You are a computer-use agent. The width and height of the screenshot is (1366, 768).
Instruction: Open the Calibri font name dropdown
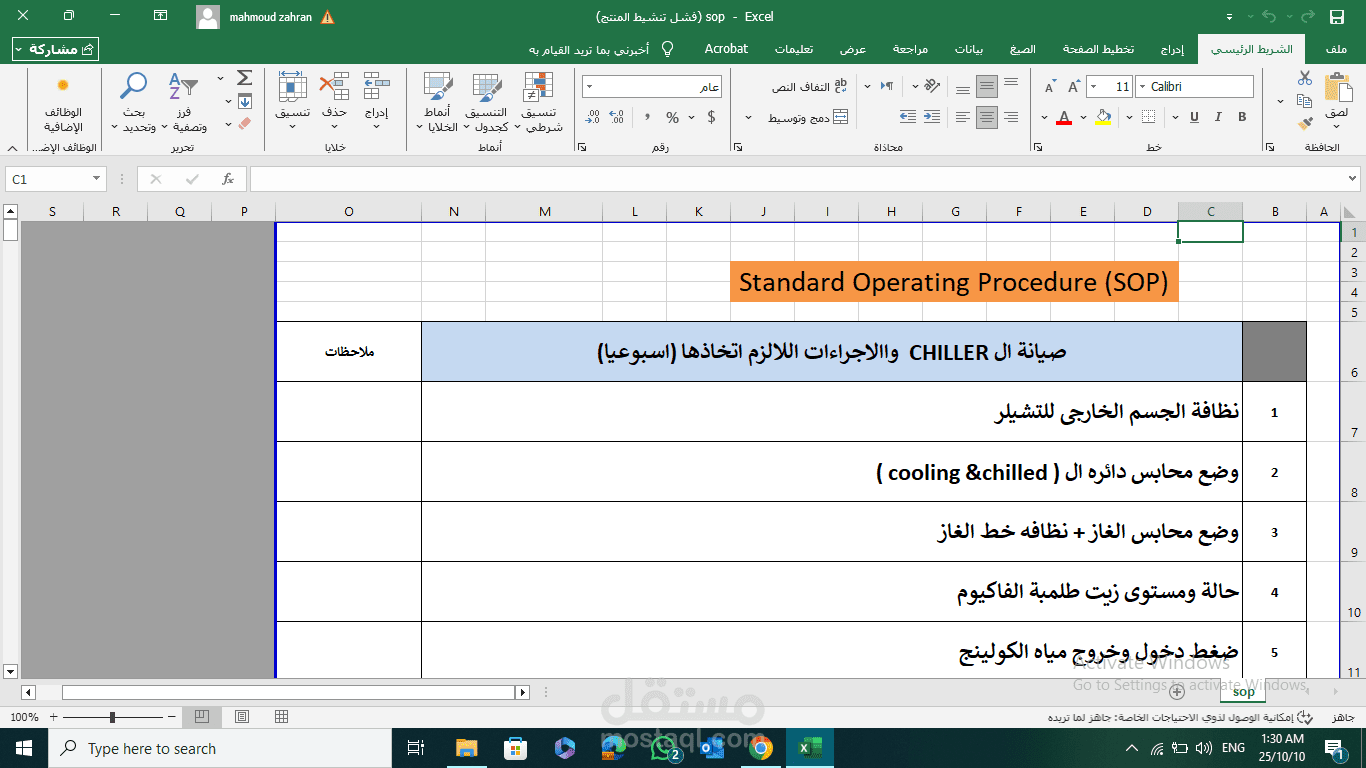[1144, 87]
